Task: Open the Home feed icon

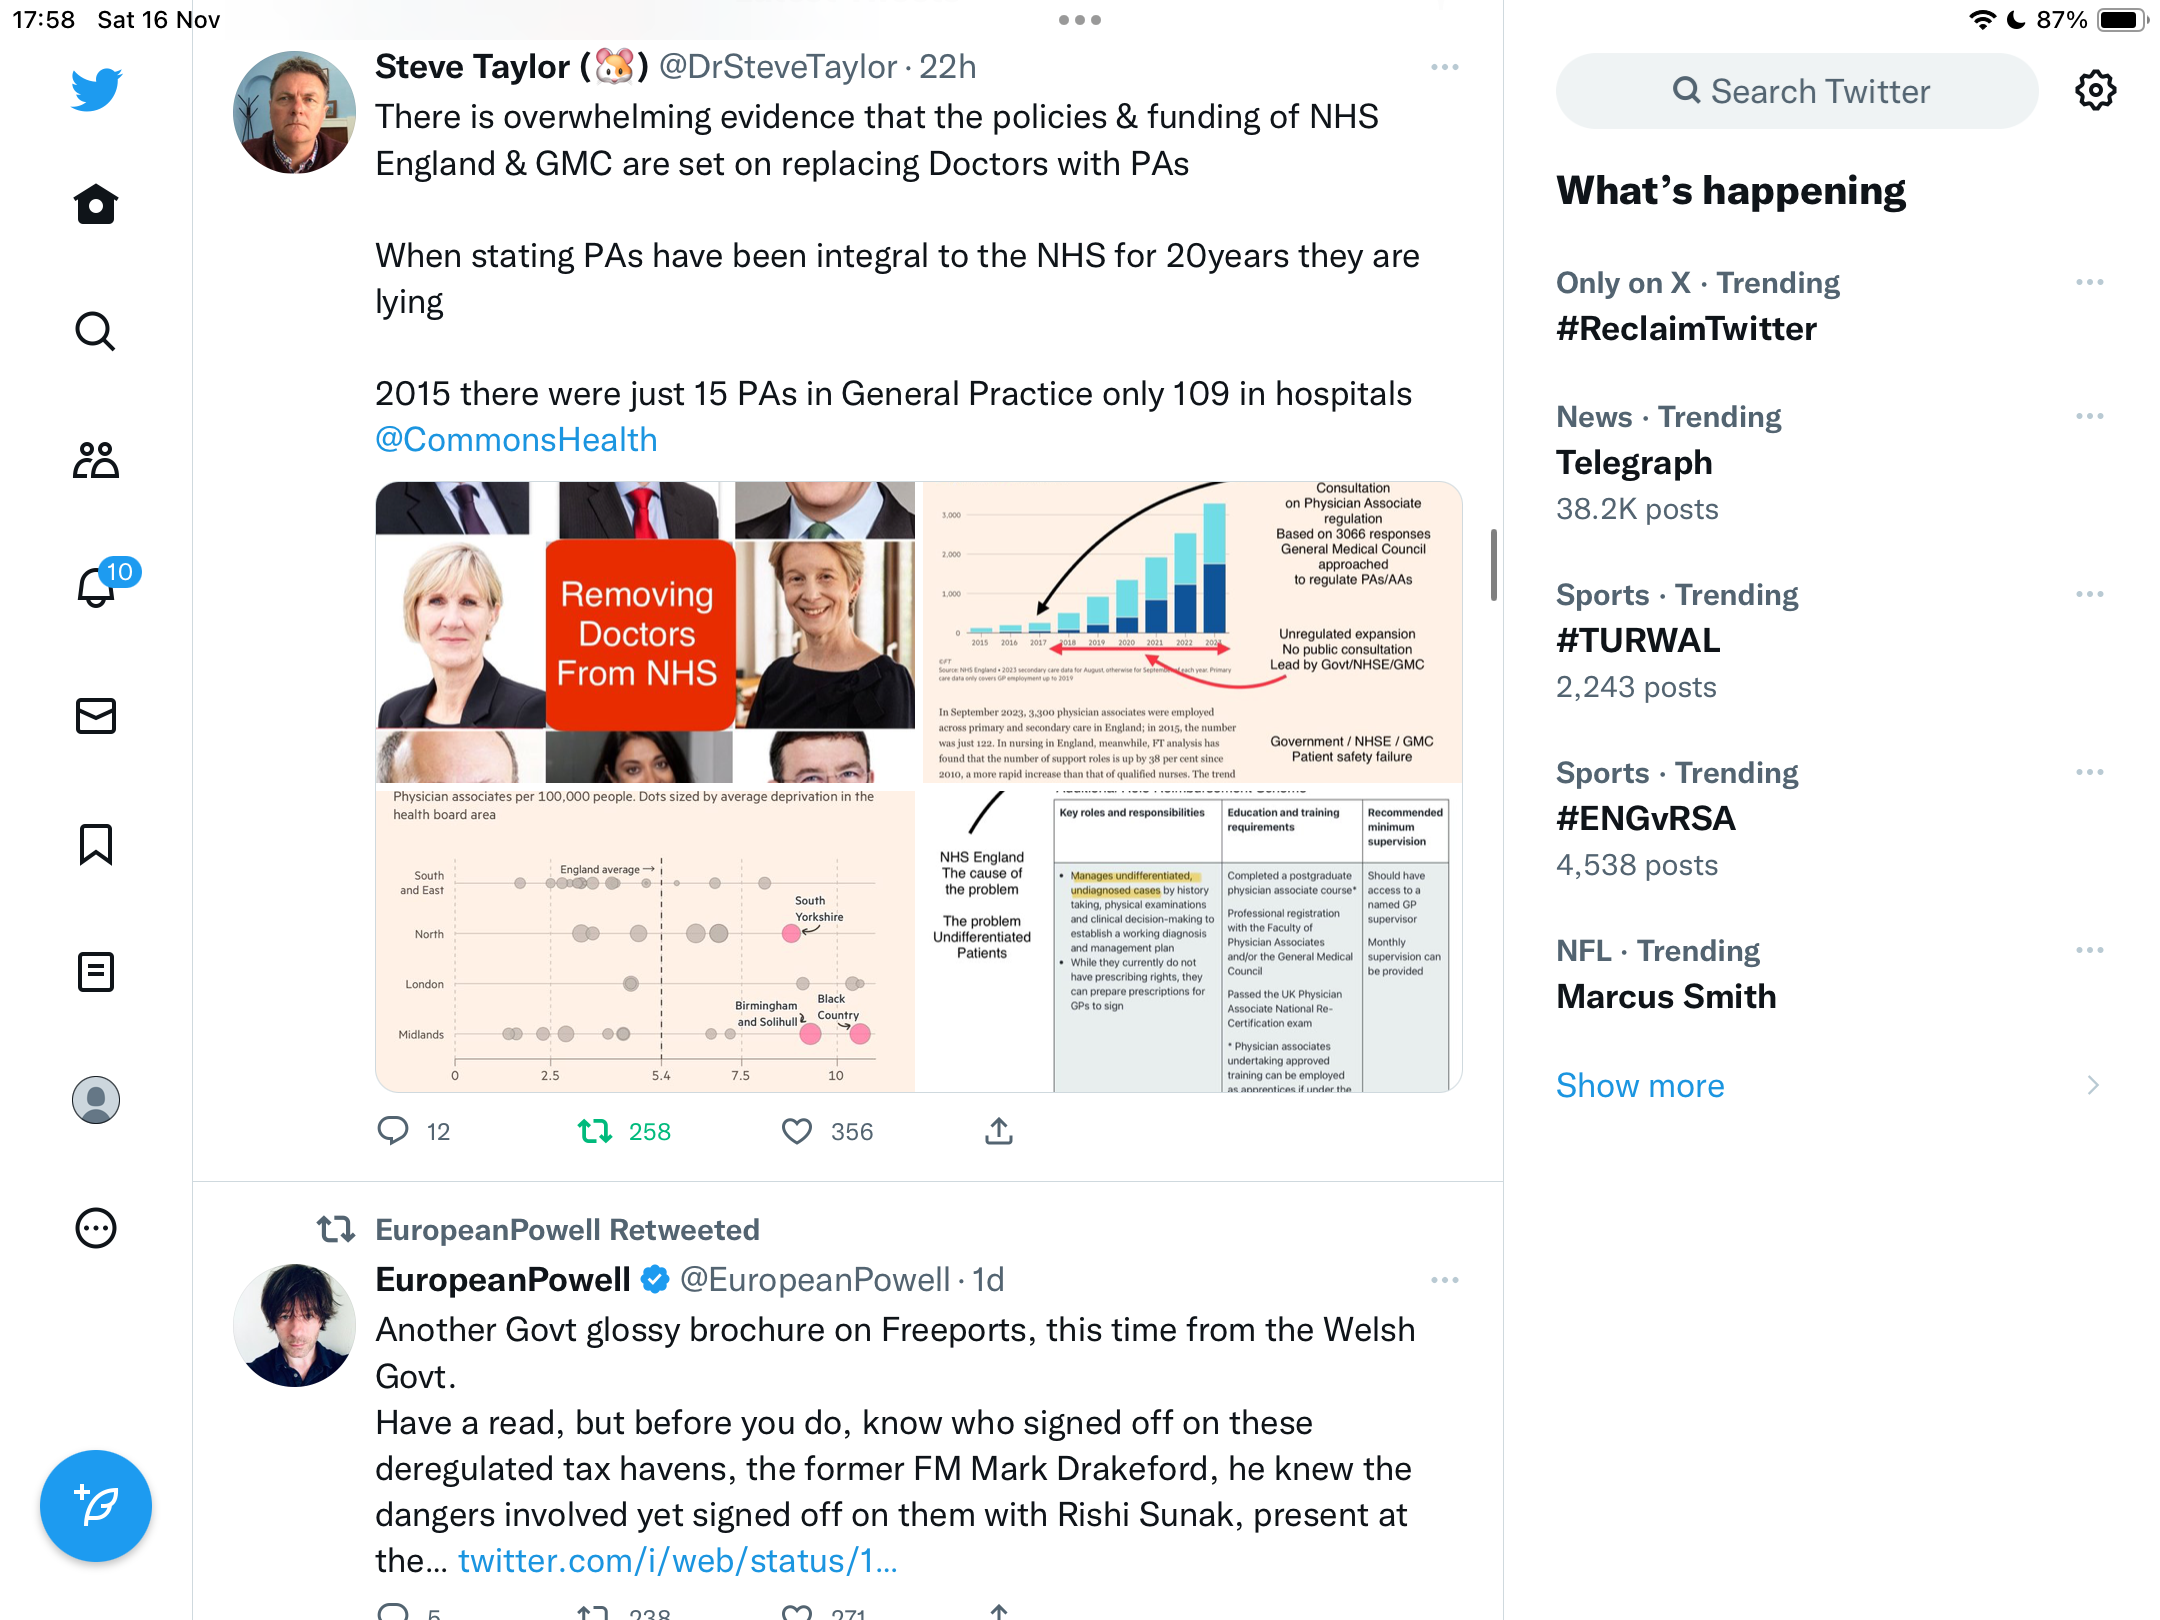Action: (96, 204)
